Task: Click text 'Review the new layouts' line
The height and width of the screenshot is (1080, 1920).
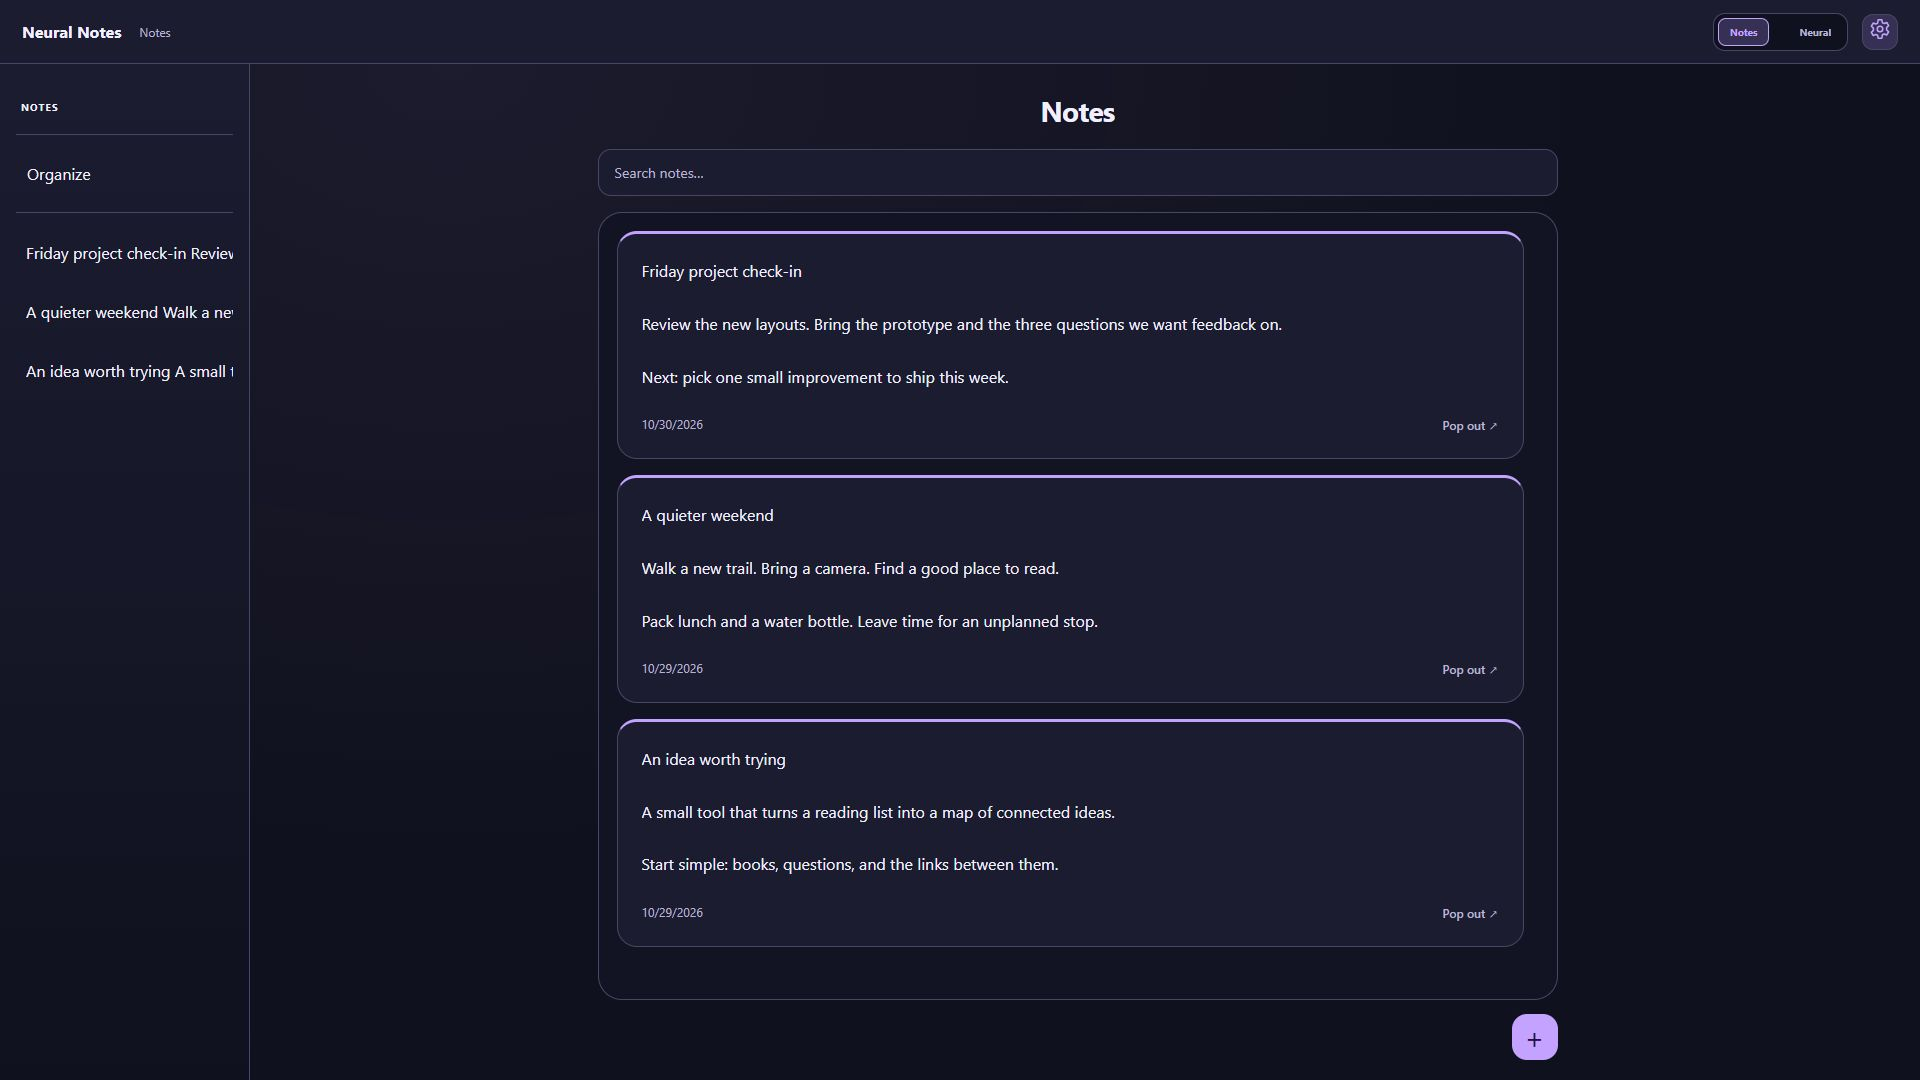Action: pyautogui.click(x=961, y=325)
